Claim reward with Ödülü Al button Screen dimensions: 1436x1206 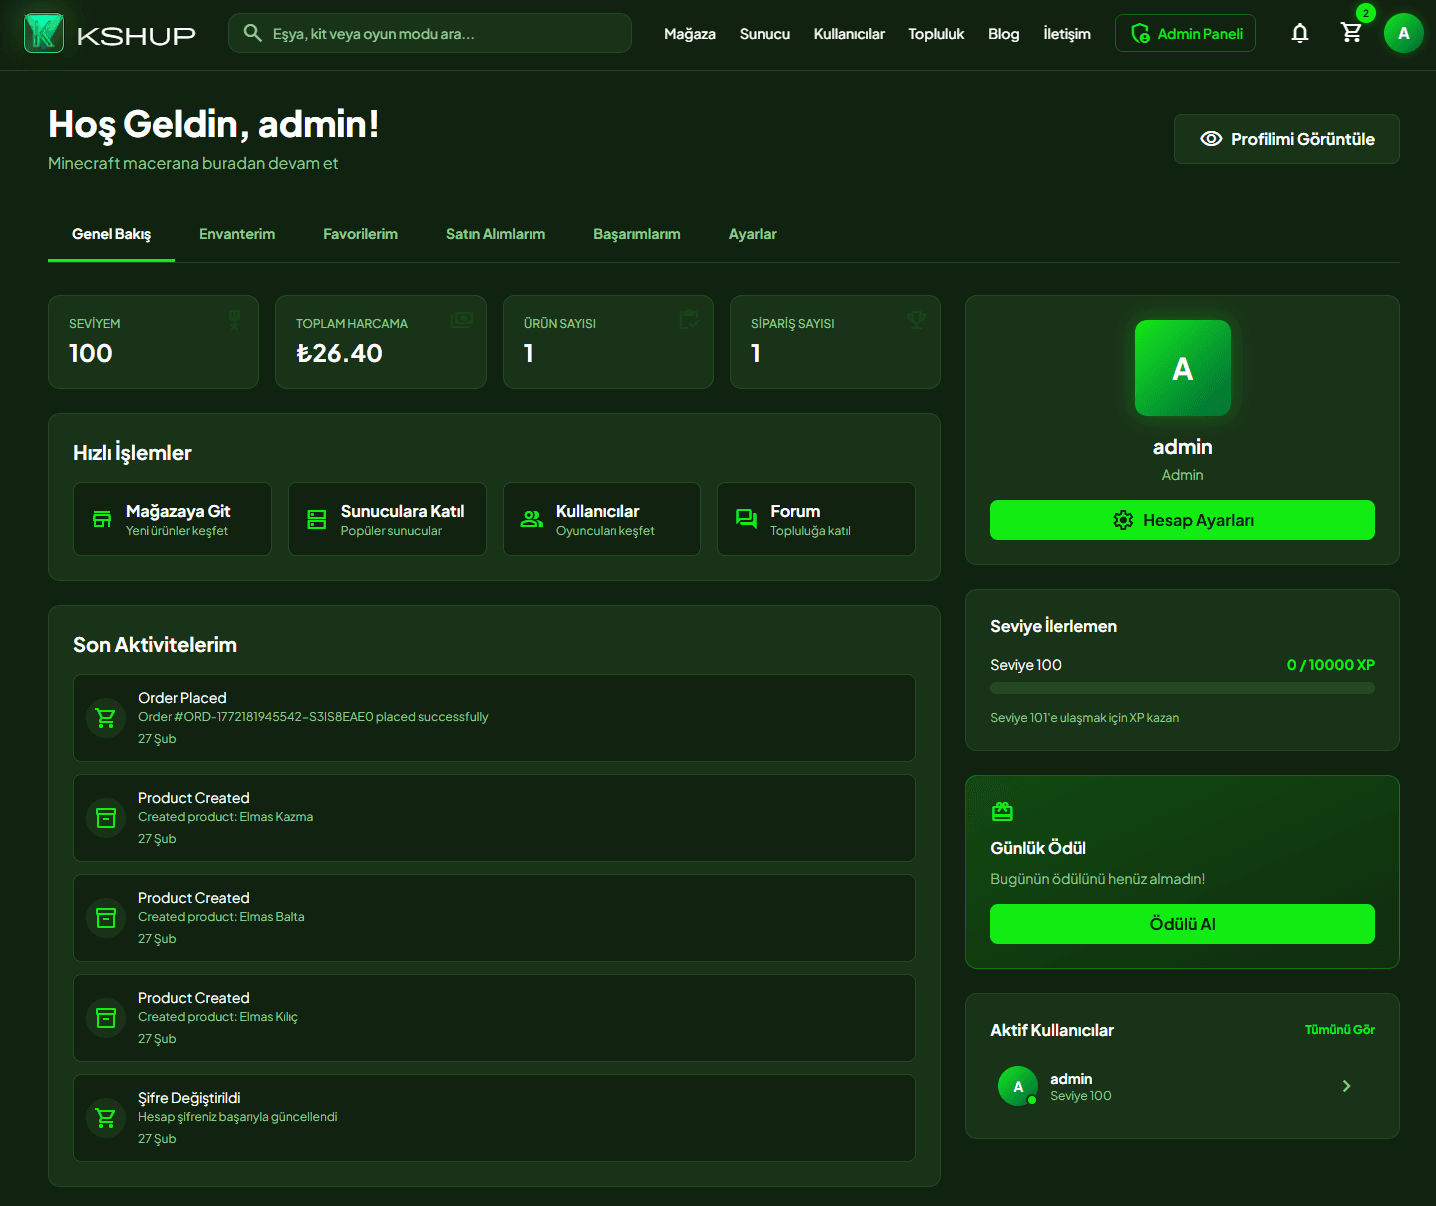click(x=1182, y=924)
